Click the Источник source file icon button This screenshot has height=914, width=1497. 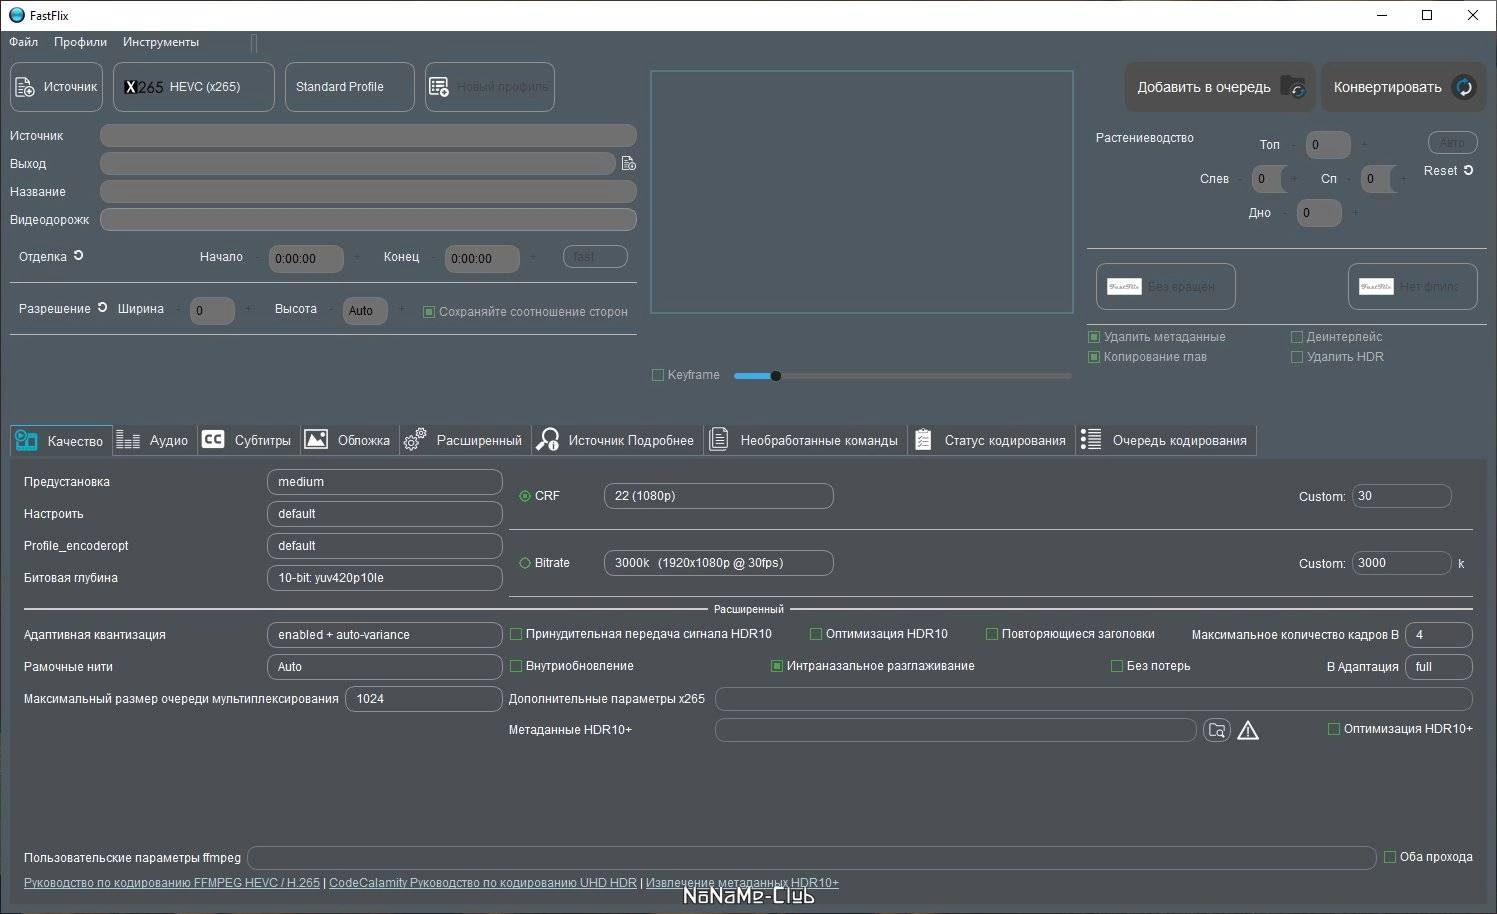click(58, 87)
